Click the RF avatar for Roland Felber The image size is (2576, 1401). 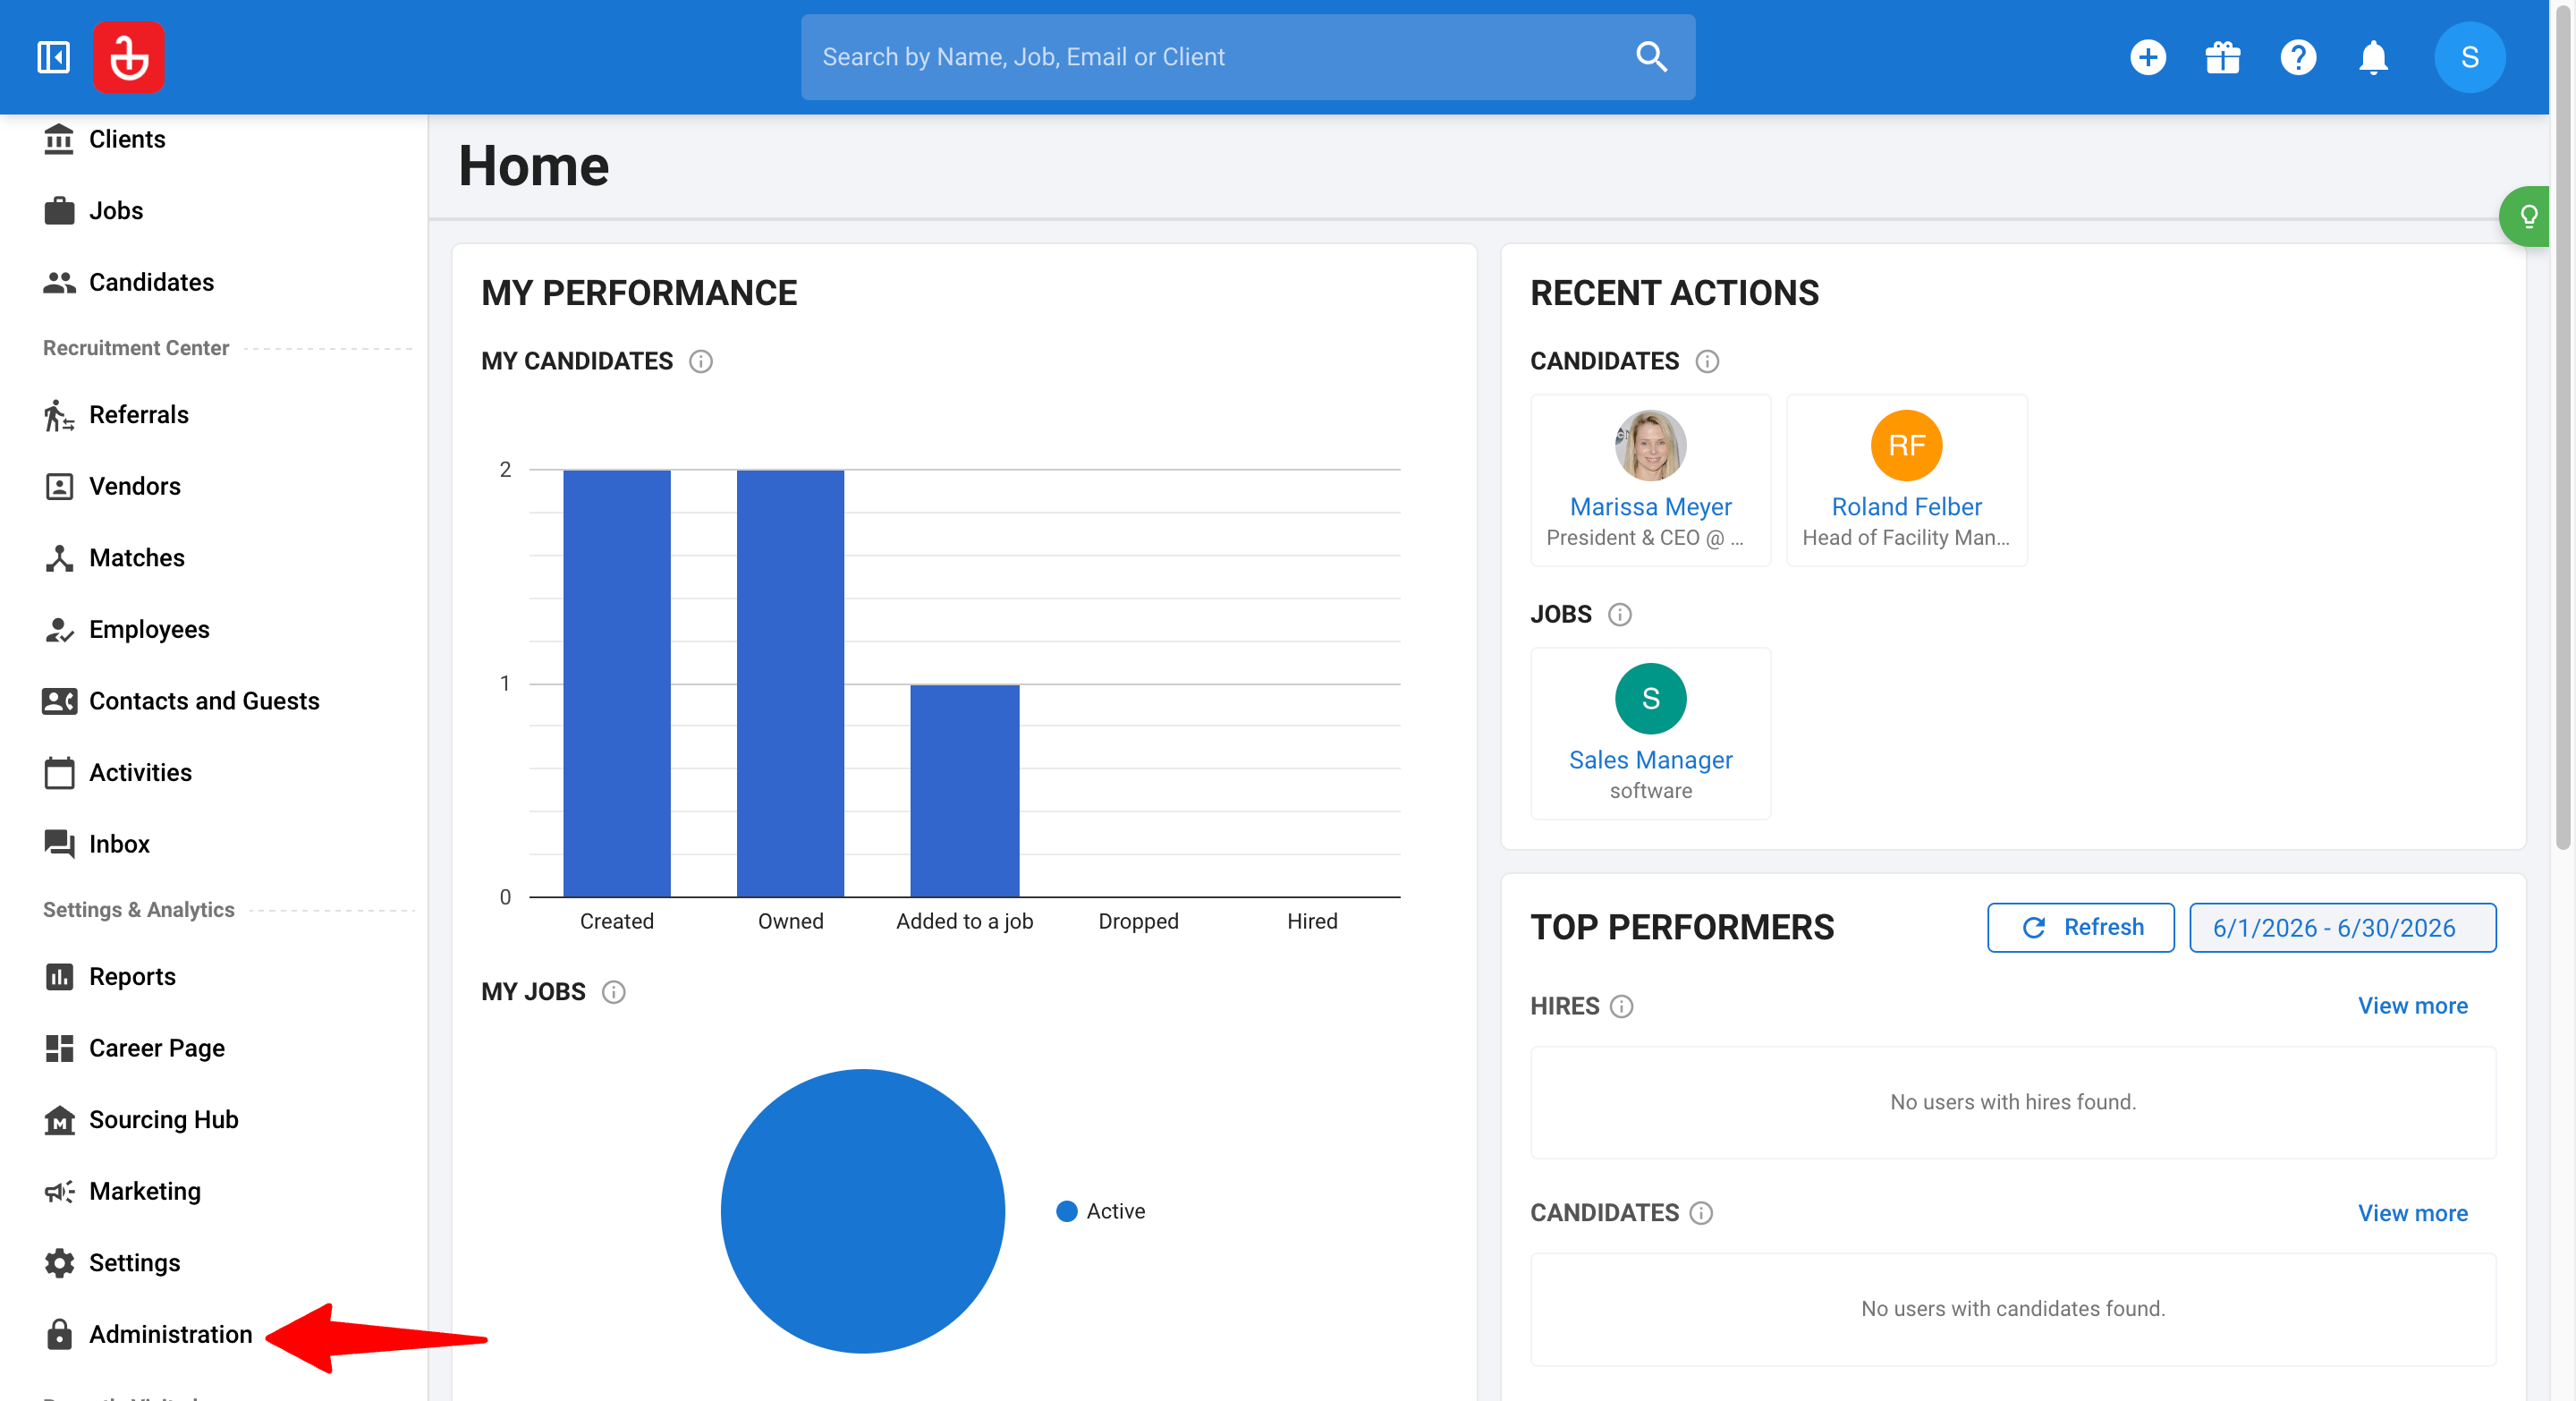(x=1906, y=445)
